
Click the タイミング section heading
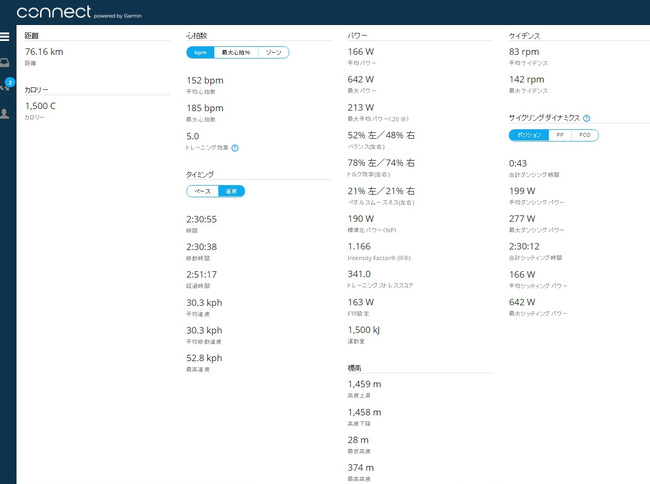coord(200,174)
